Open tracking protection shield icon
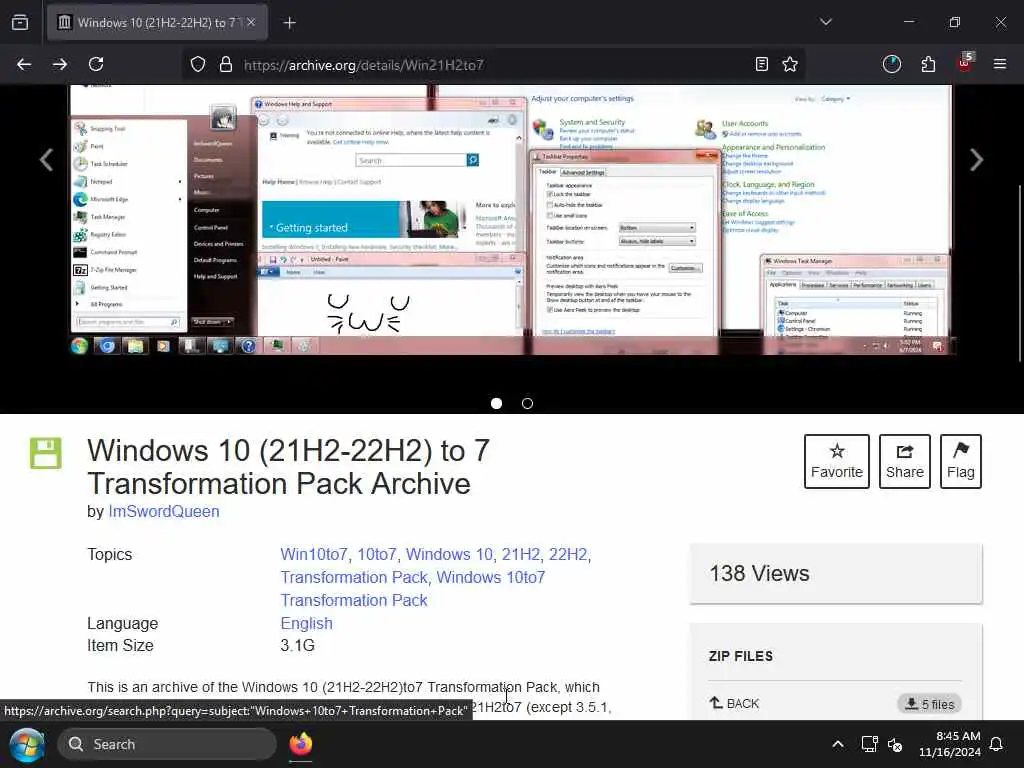Viewport: 1024px width, 768px height. tap(198, 64)
